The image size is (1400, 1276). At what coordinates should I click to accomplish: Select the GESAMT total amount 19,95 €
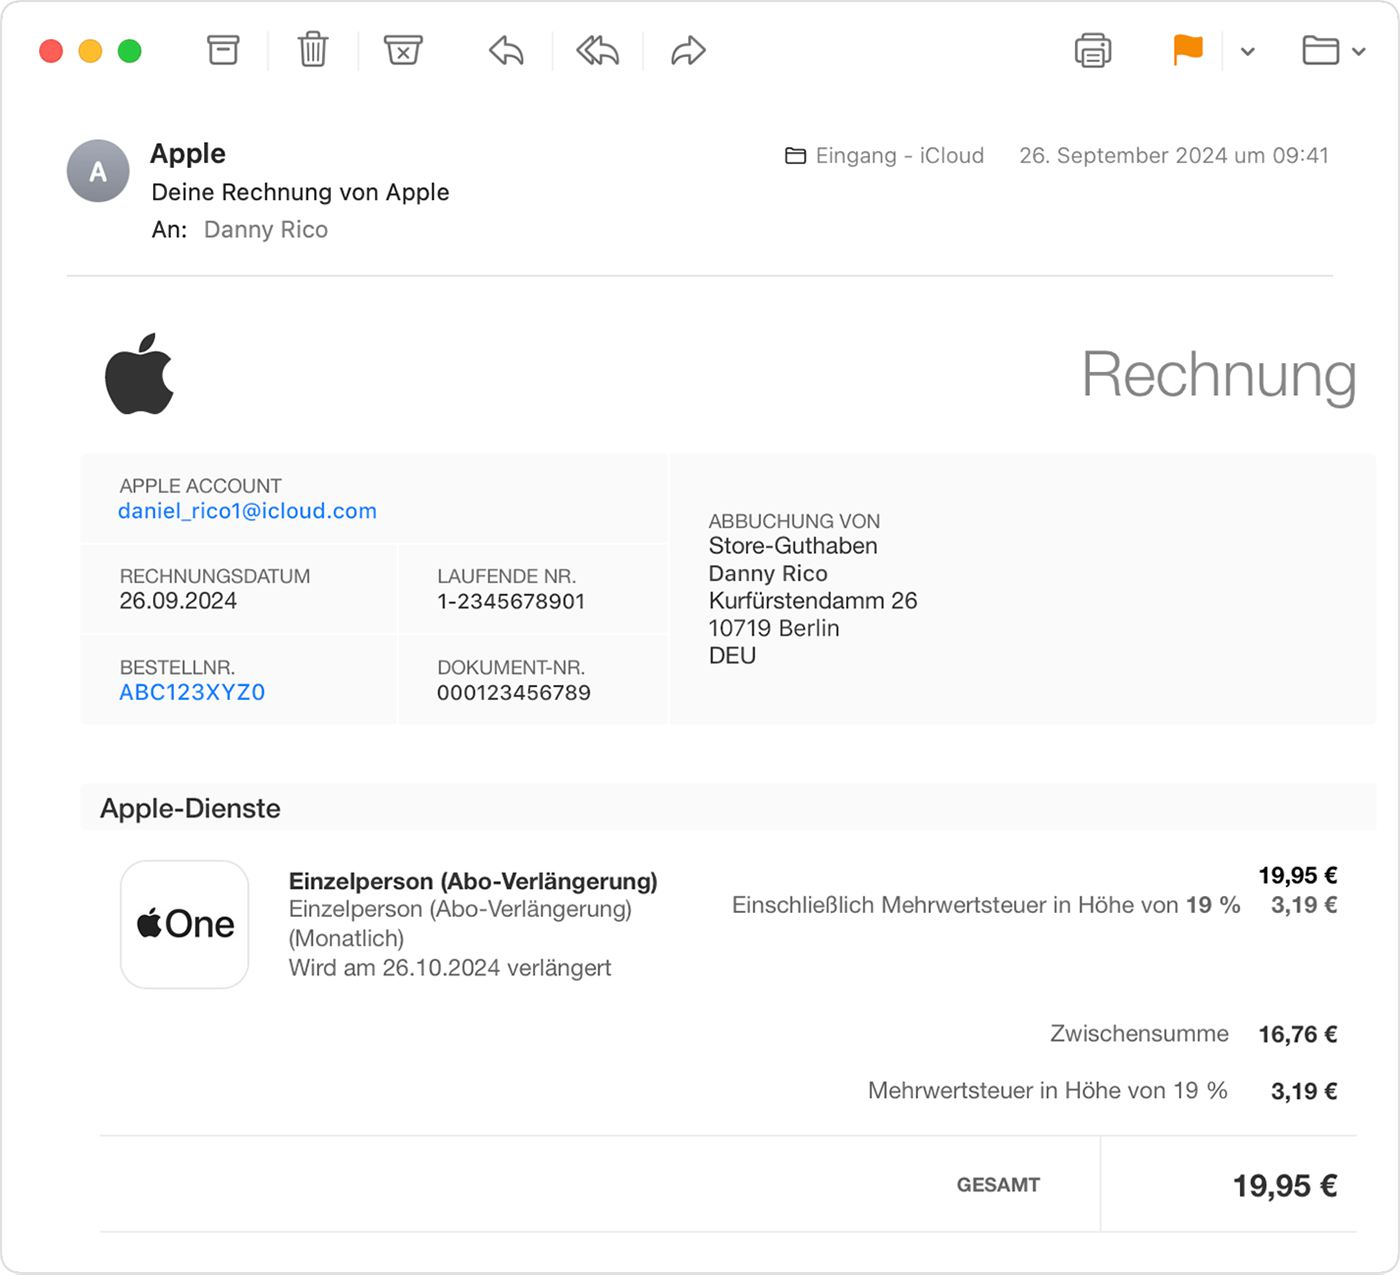1286,1185
